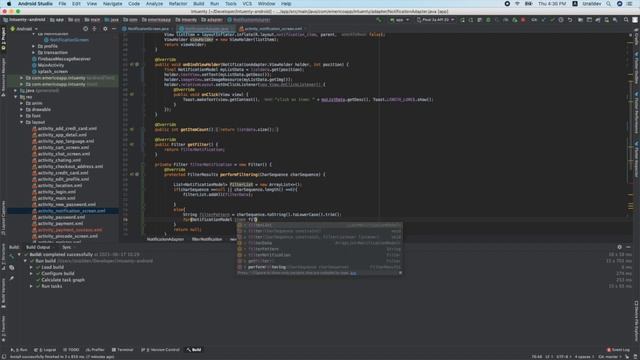
Task: Click the Undo/revert arrow toolbar icon
Action: (571, 20)
